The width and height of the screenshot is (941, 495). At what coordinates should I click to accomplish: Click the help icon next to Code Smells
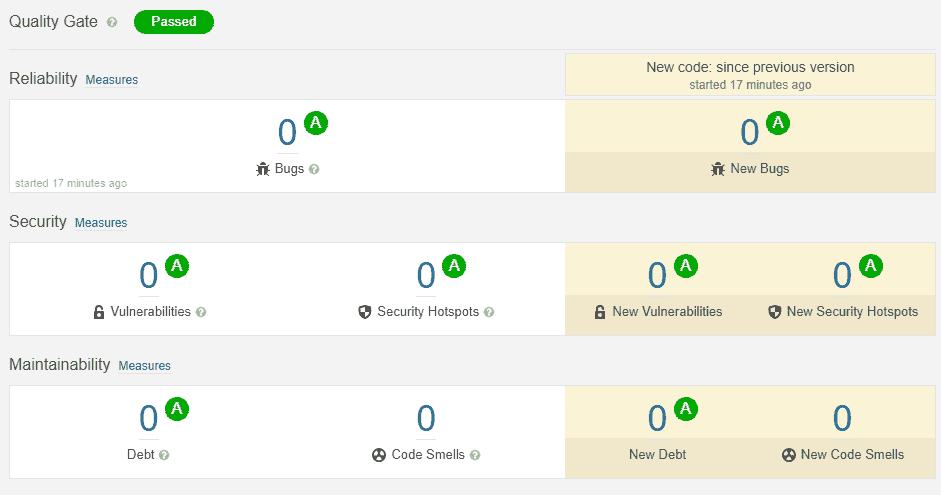(x=475, y=455)
